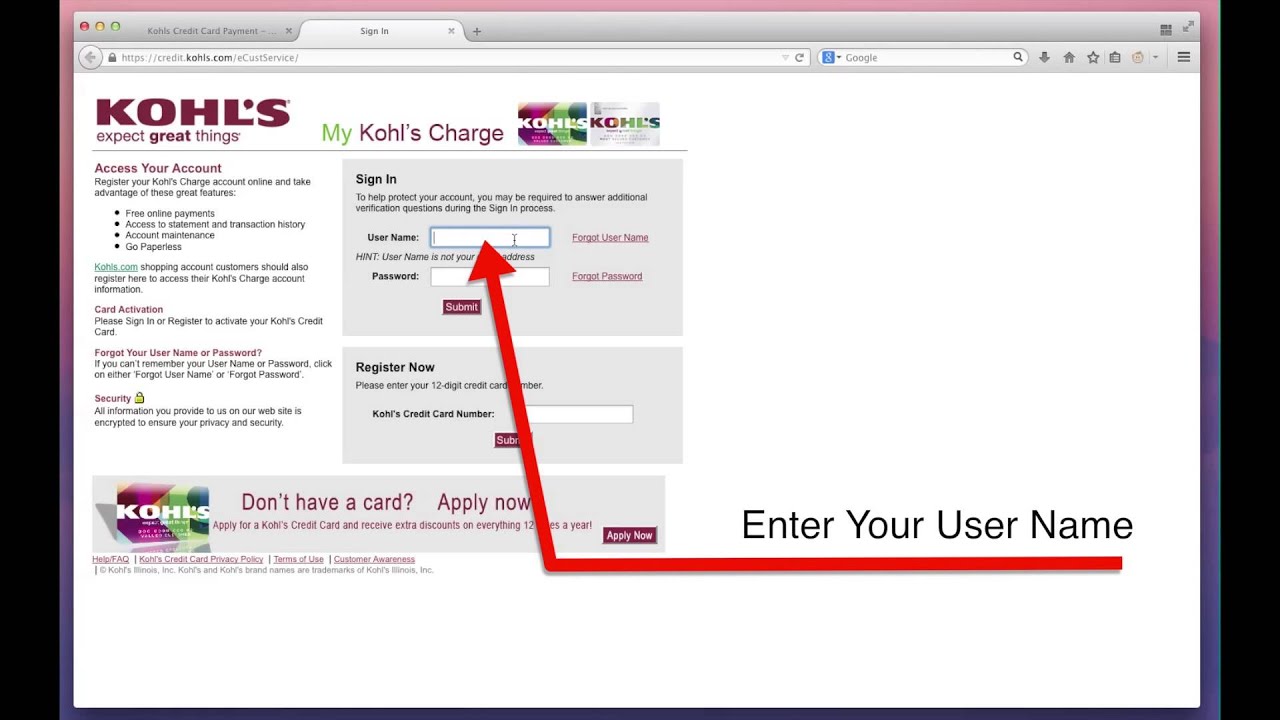This screenshot has width=1280, height=720.
Task: Click the Apply Now button
Action: 629,535
